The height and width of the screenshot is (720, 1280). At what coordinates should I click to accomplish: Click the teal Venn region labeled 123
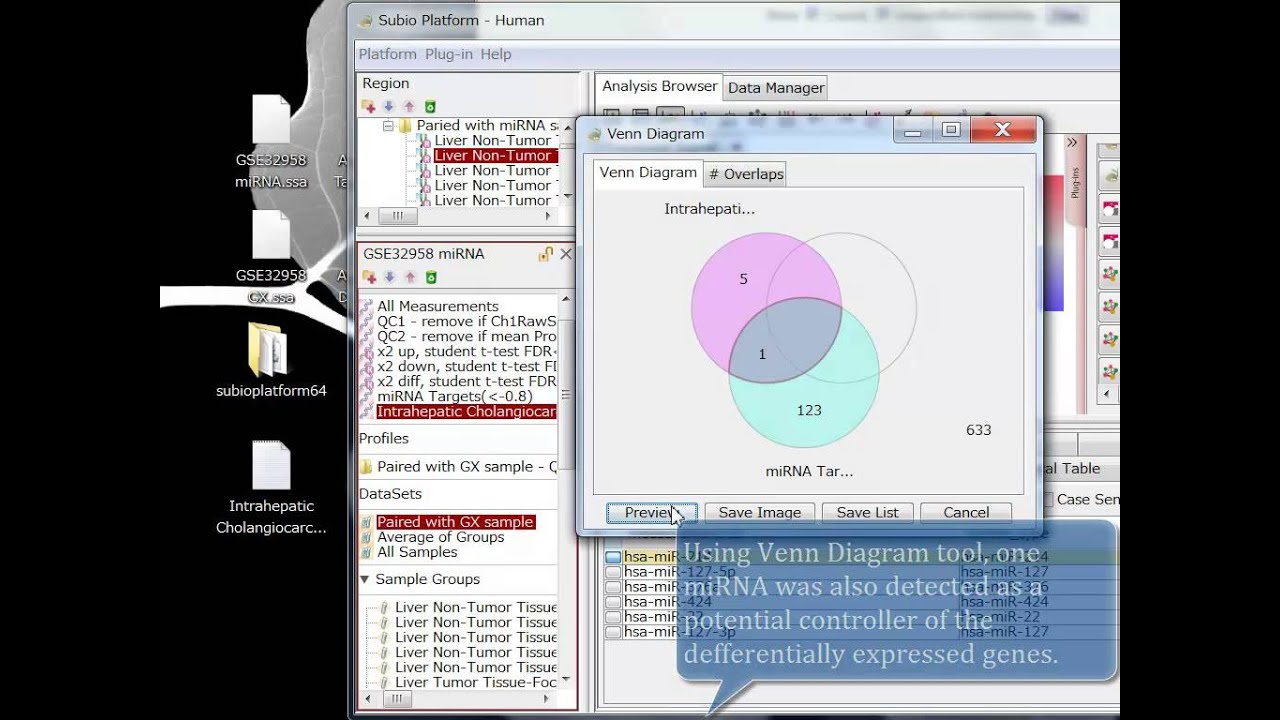(x=809, y=410)
